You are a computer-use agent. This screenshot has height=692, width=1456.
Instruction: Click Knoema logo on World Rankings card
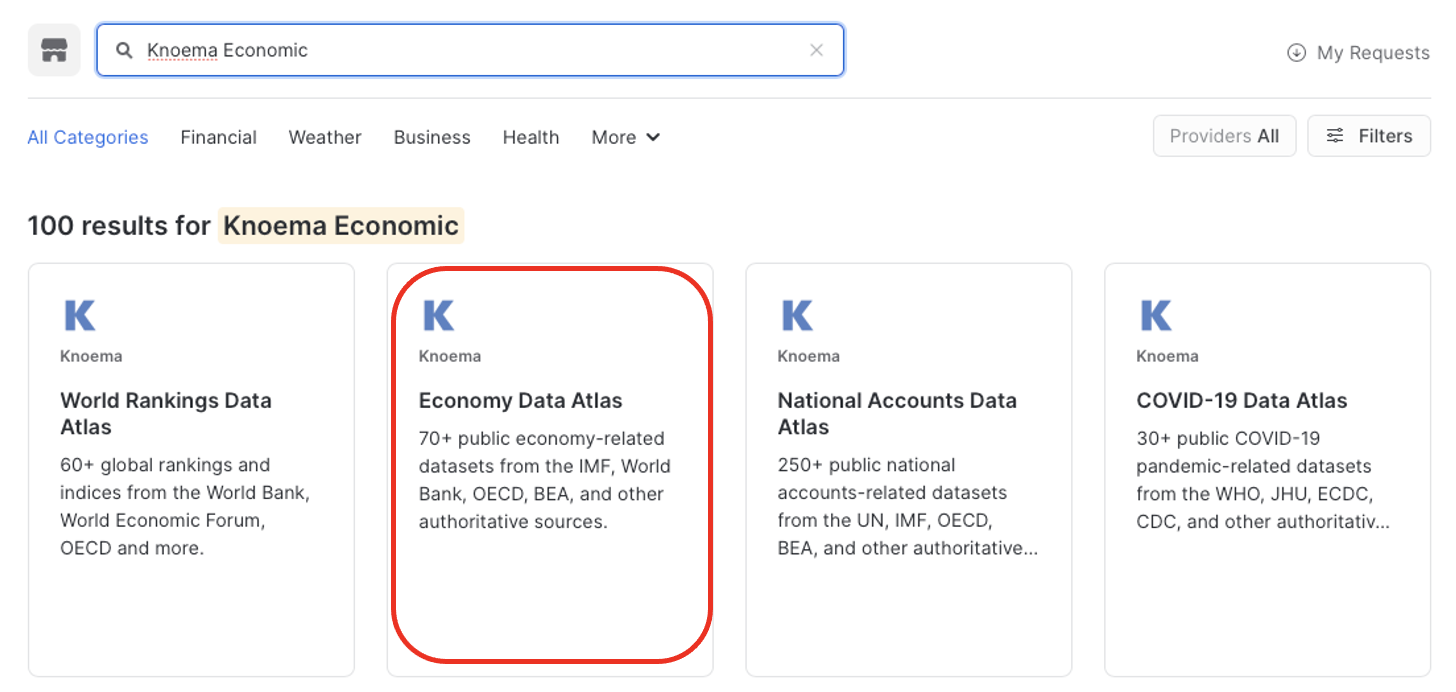[x=80, y=315]
